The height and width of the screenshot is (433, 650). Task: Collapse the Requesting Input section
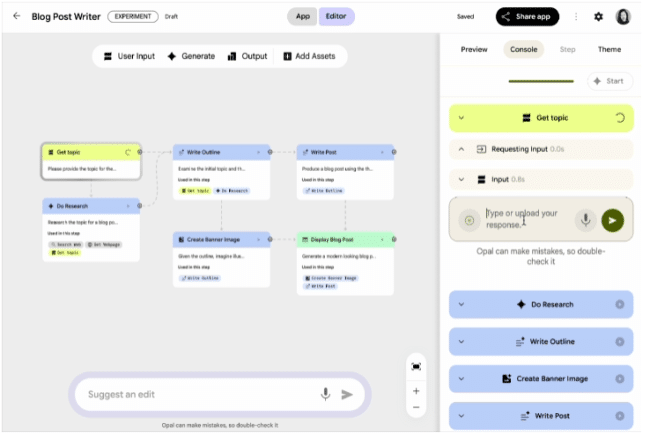(x=461, y=149)
